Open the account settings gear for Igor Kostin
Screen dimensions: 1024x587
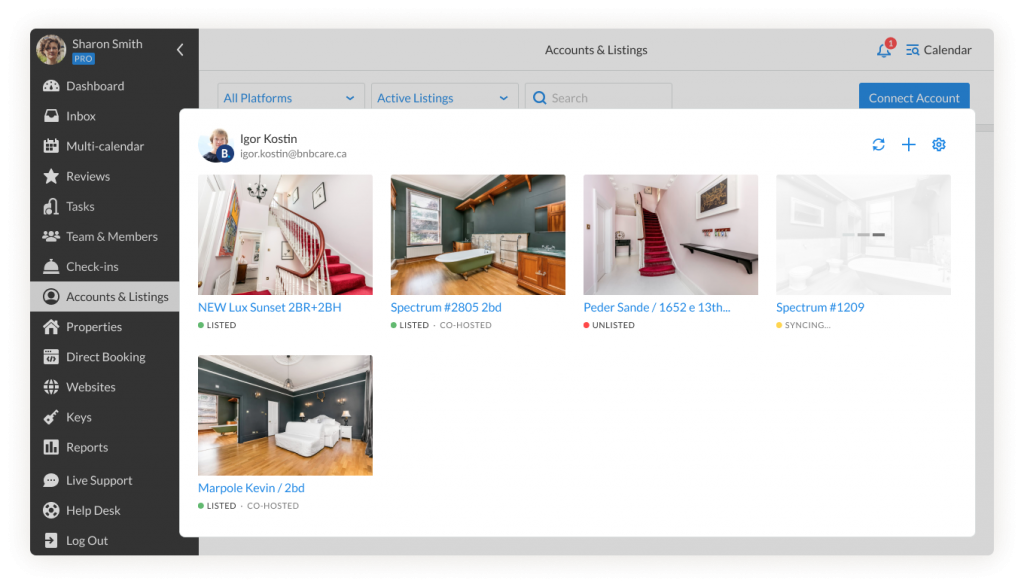938,144
